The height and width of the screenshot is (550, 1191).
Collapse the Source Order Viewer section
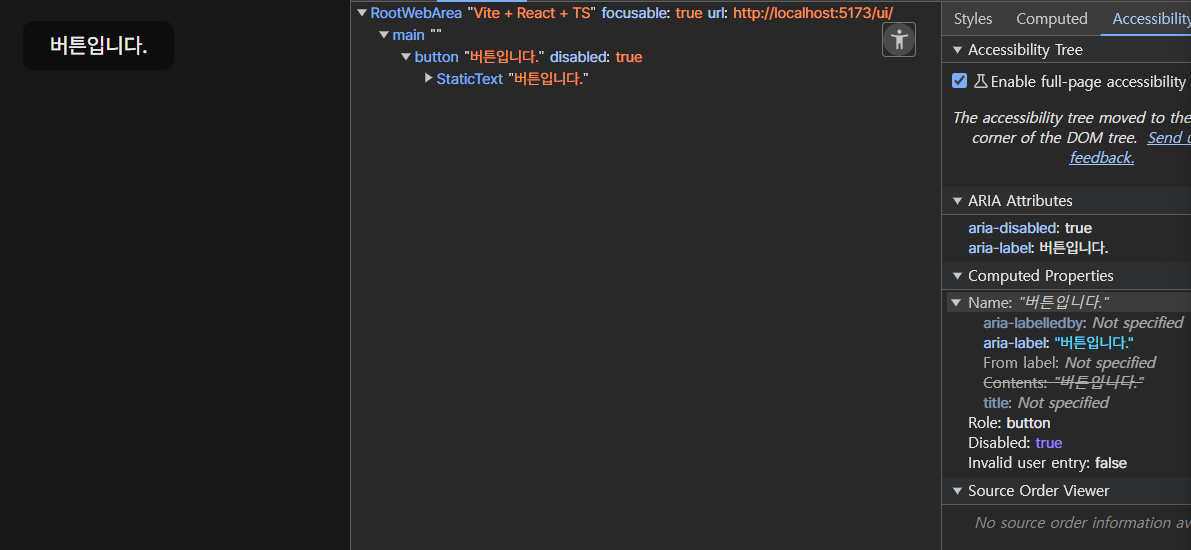point(957,491)
